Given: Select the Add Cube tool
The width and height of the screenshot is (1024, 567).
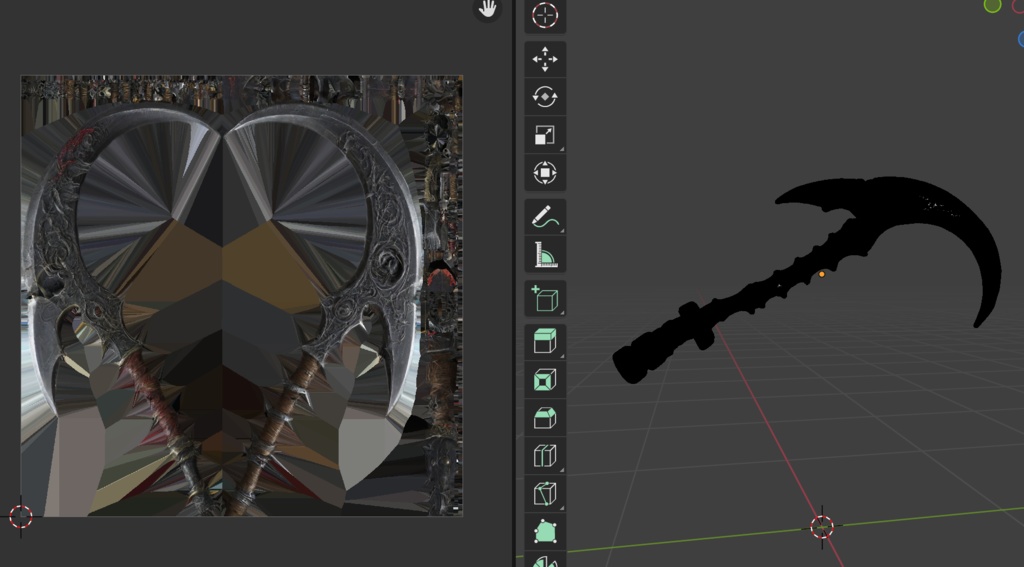Looking at the screenshot, I should (x=545, y=299).
